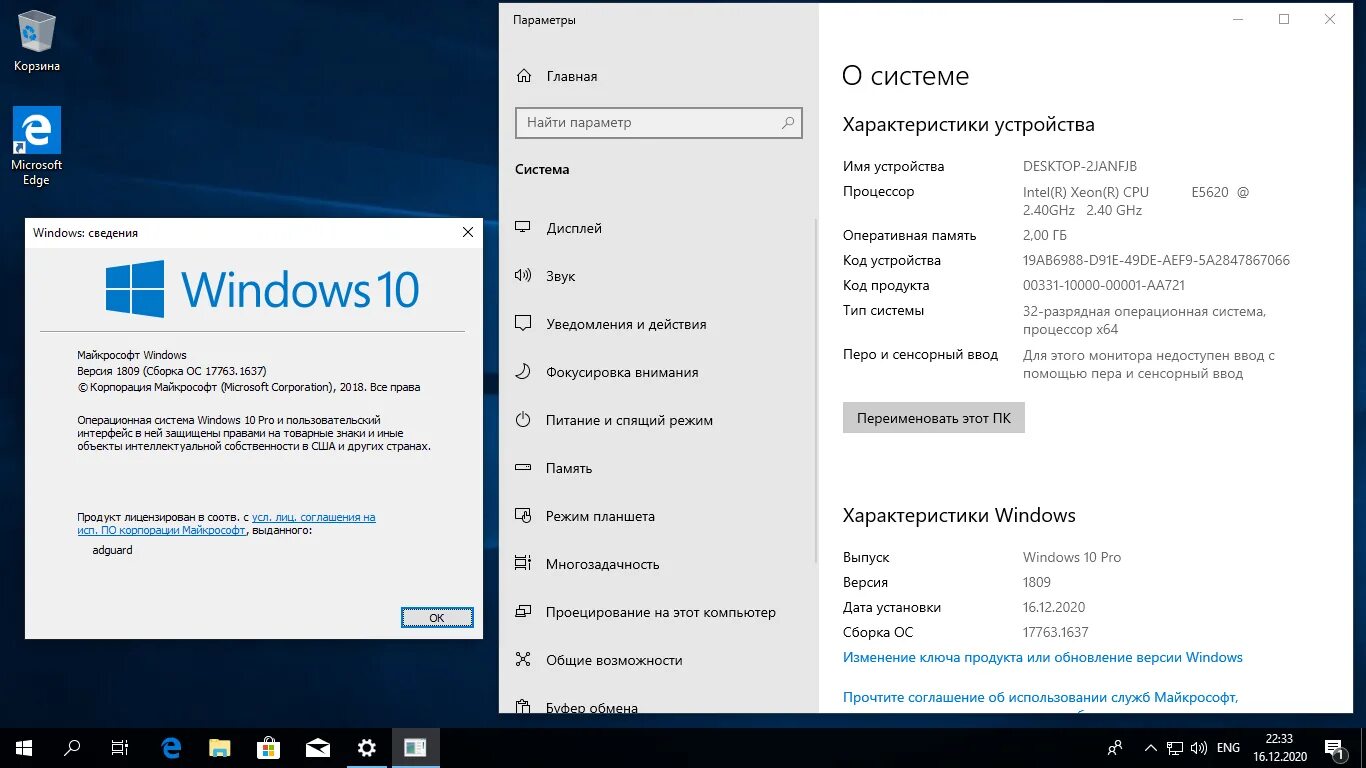Click the build value 17763.1637 in Settings
1366x768 pixels.
coord(1056,632)
